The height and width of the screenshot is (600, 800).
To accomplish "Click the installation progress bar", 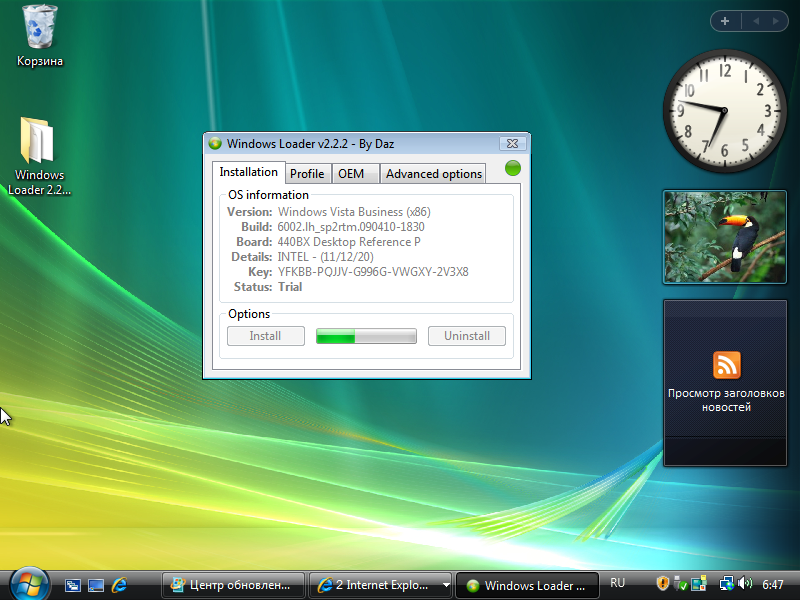I will pos(366,336).
